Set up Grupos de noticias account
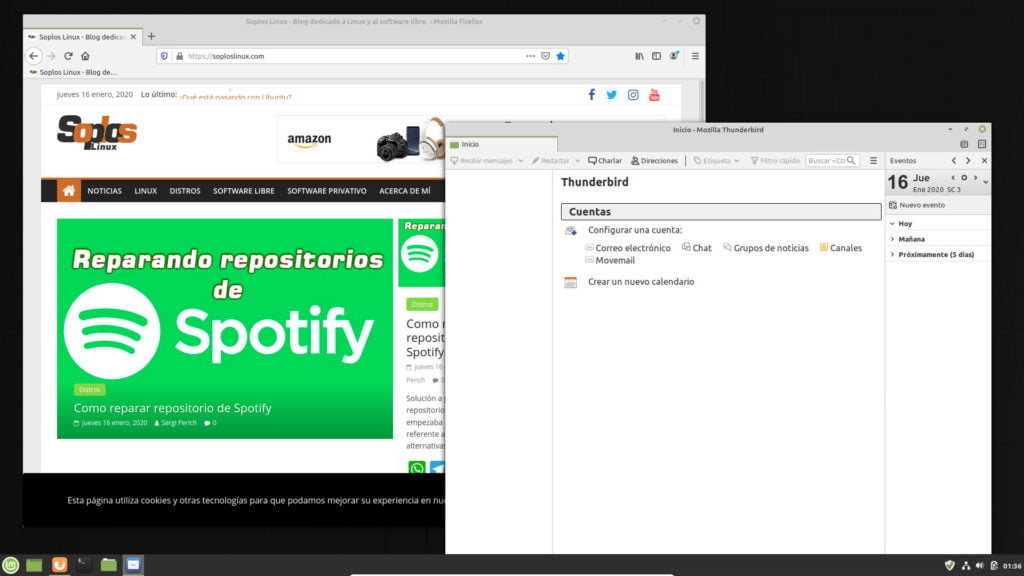1024x576 pixels. (765, 248)
